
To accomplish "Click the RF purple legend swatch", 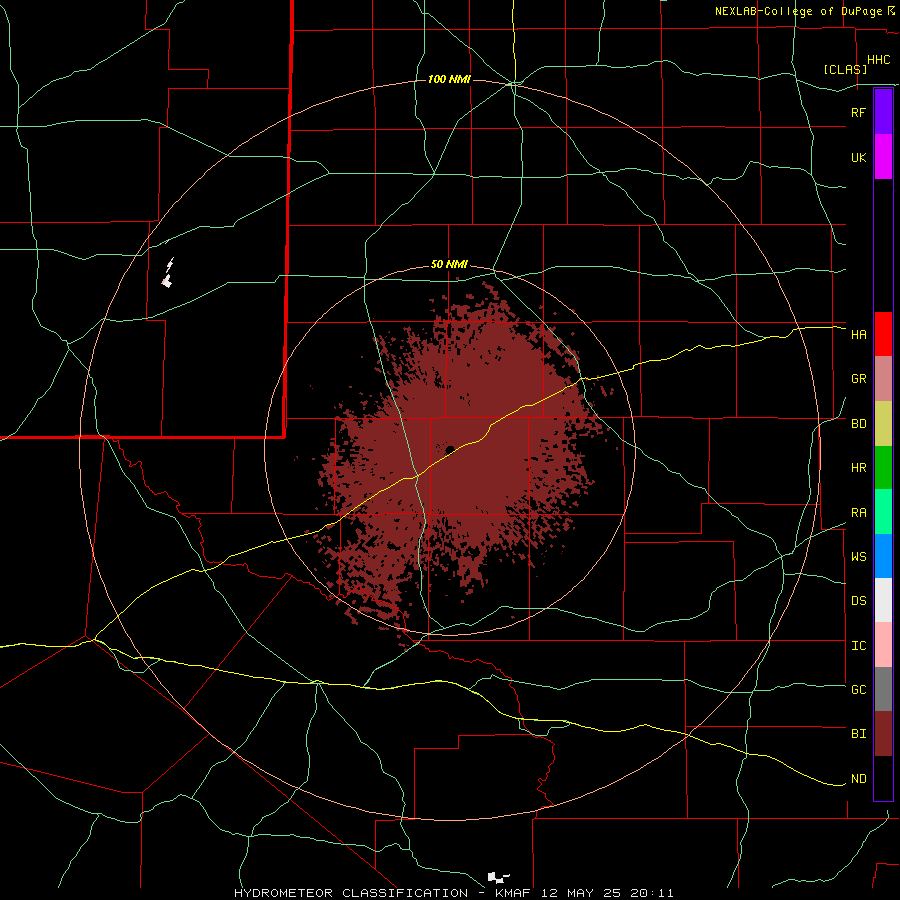I will click(x=883, y=112).
